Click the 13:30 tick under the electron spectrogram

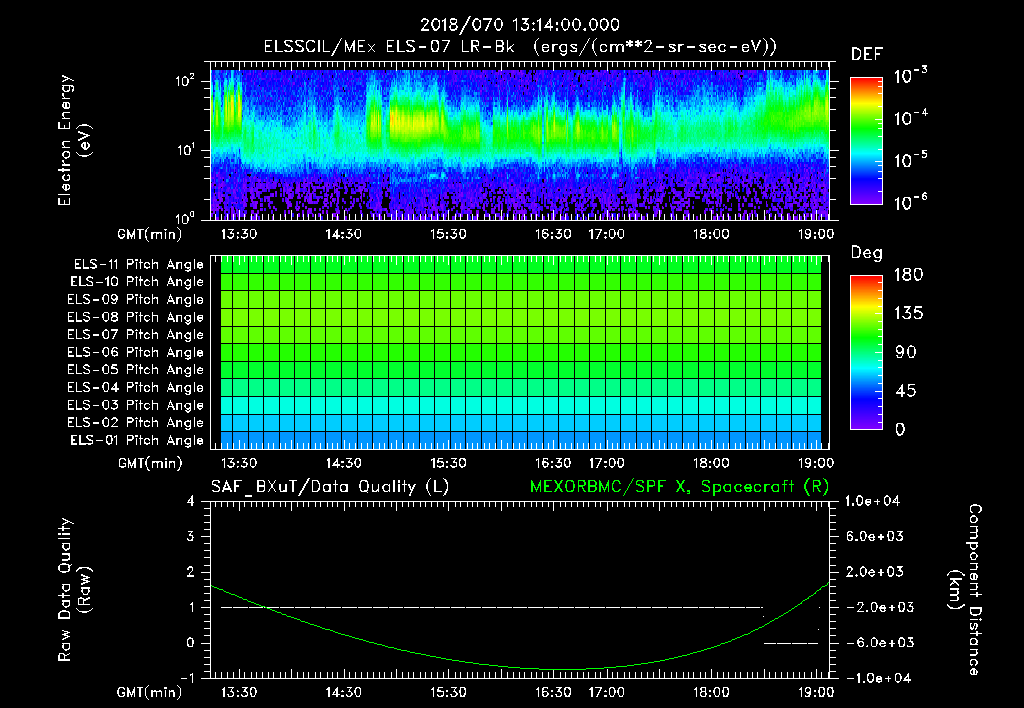[239, 234]
